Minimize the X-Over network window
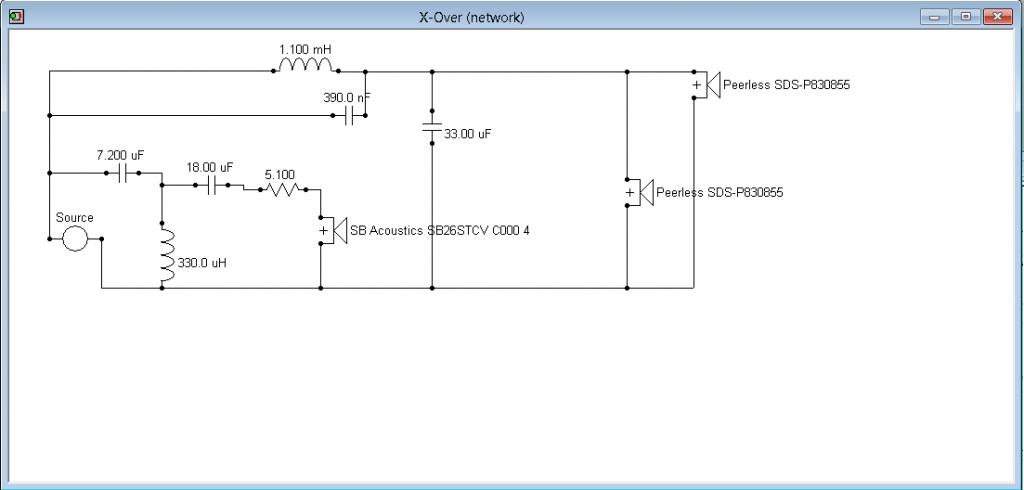1024x490 pixels. (x=935, y=17)
